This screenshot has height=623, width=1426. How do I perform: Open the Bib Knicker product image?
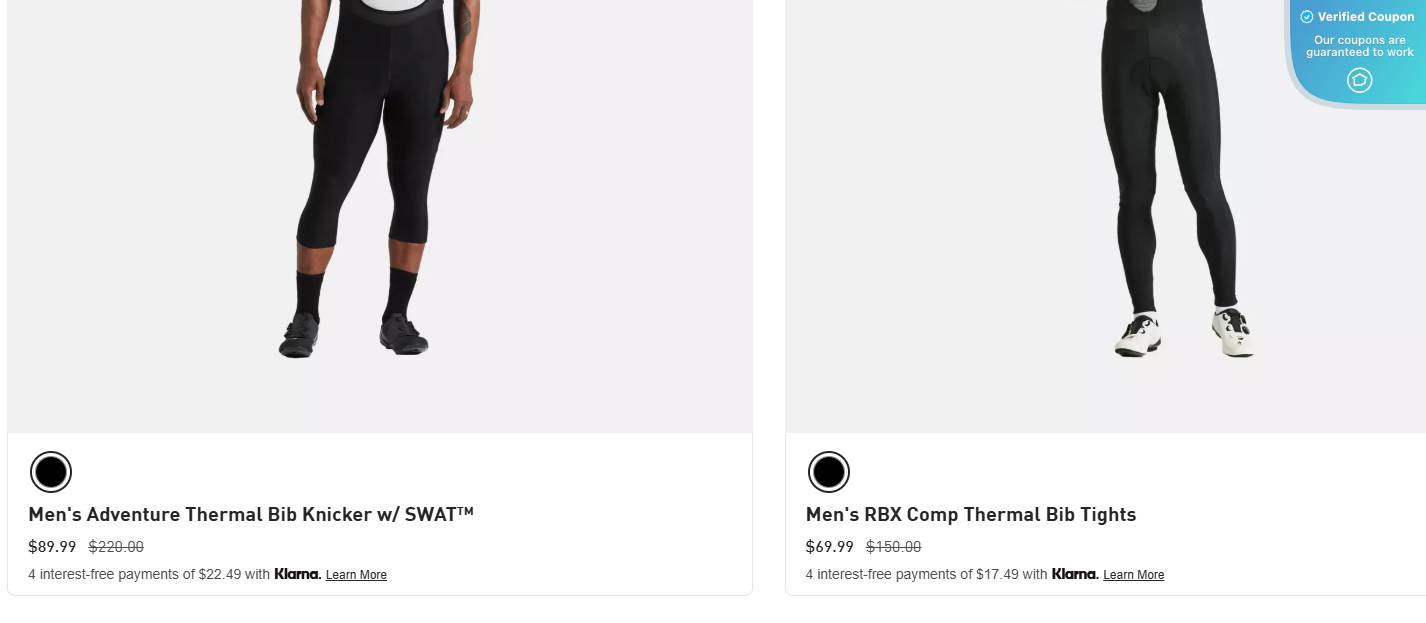click(x=380, y=200)
